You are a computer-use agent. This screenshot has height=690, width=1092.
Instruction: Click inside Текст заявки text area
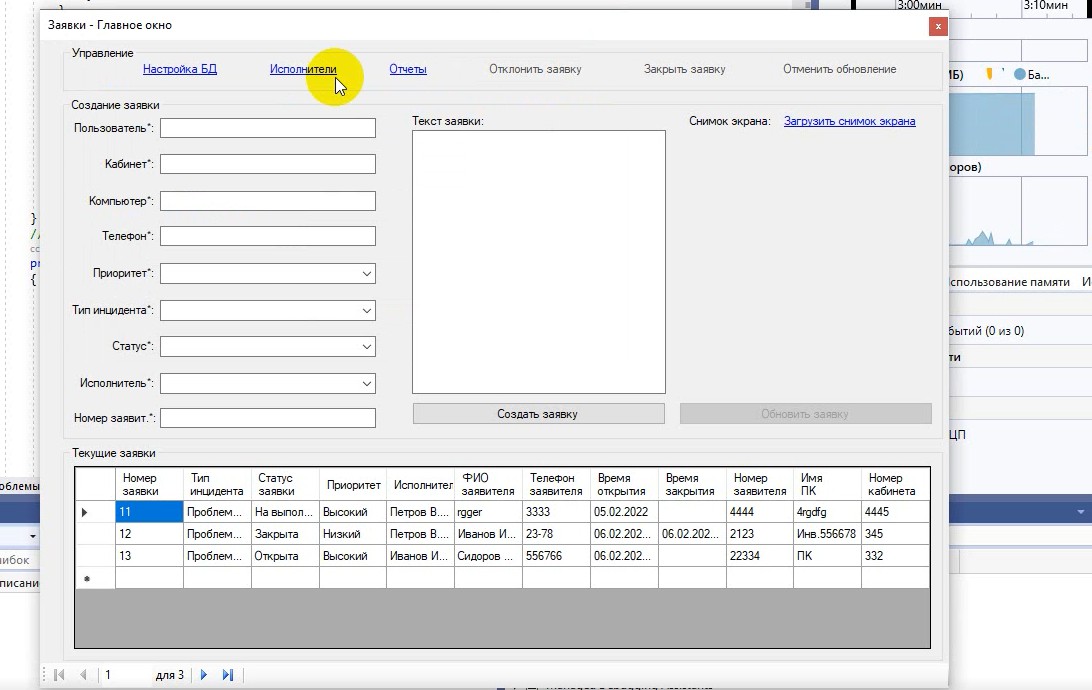coord(538,262)
